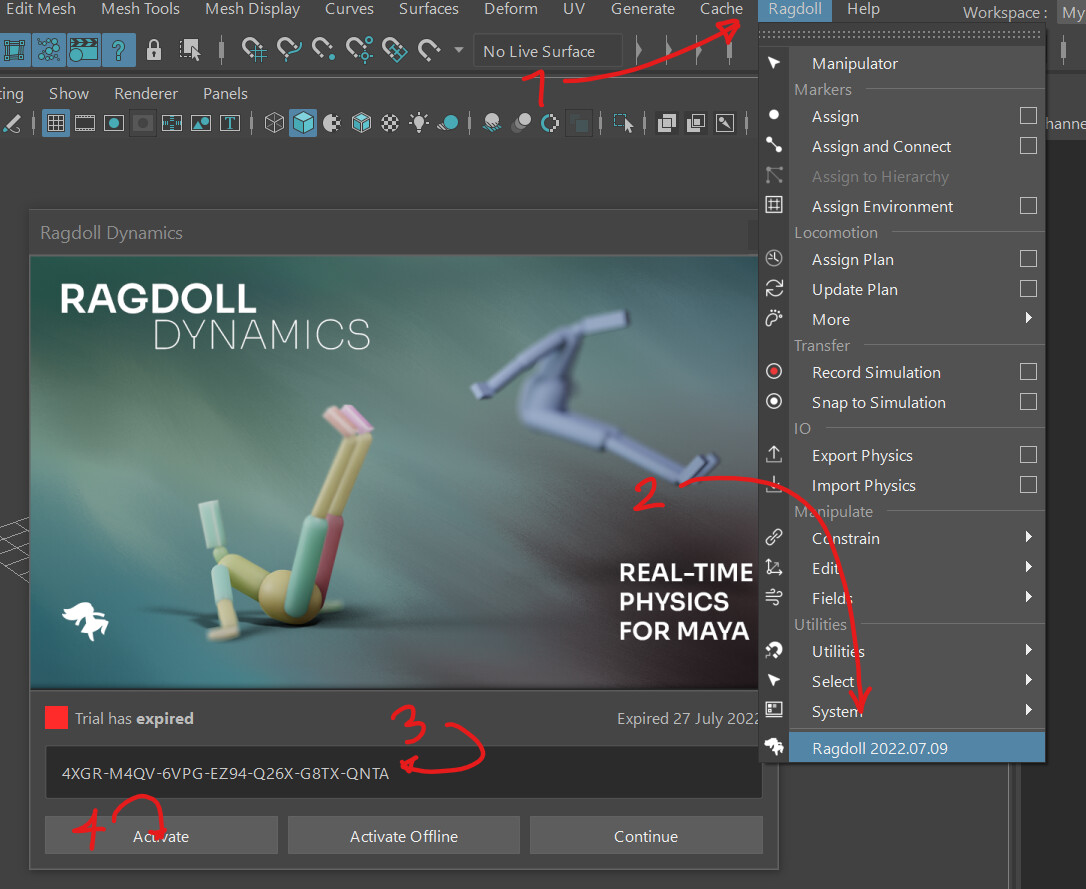Toggle the viewport grid icon

click(55, 123)
